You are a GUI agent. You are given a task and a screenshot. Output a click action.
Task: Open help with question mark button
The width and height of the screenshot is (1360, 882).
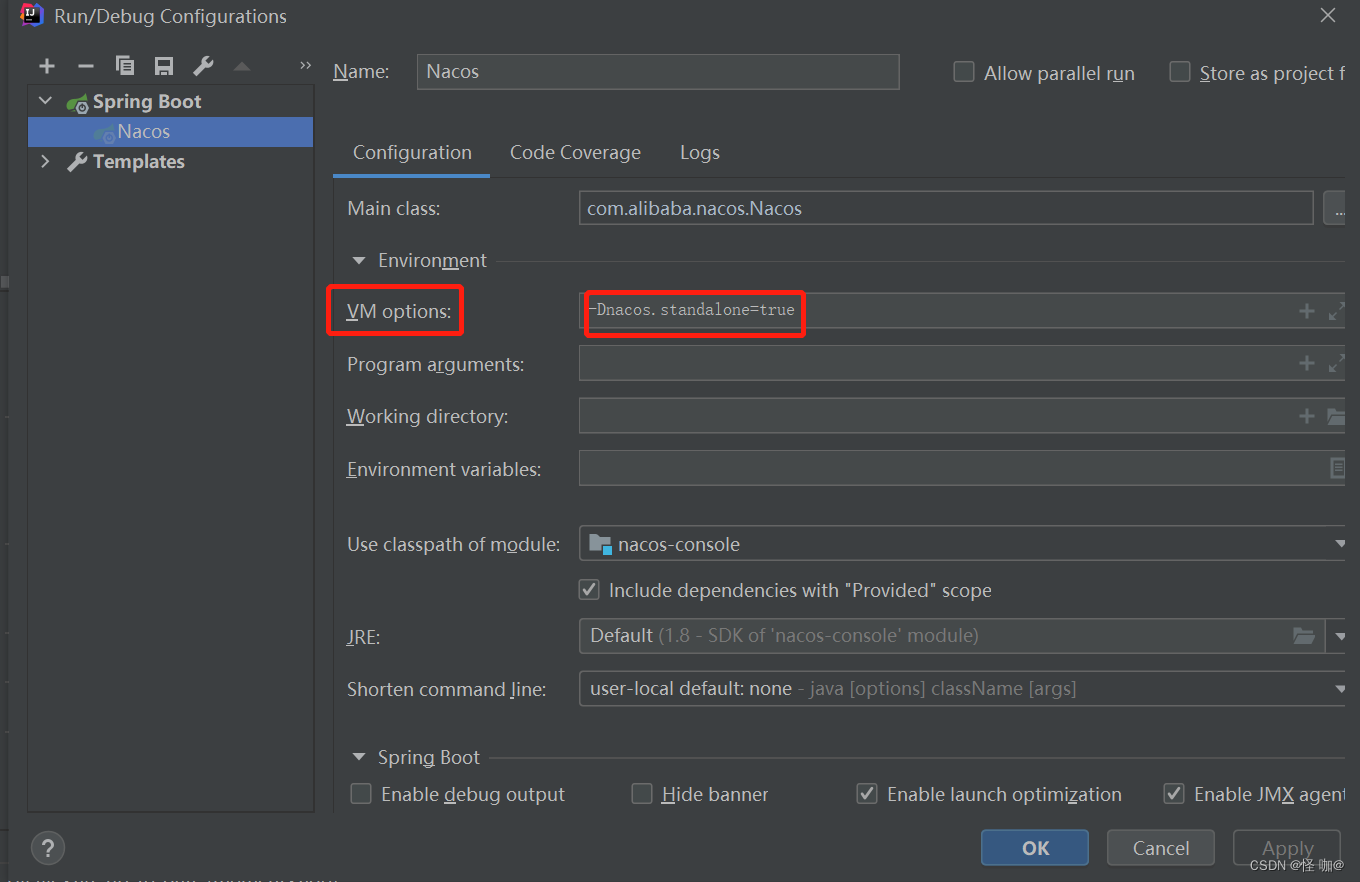point(48,848)
